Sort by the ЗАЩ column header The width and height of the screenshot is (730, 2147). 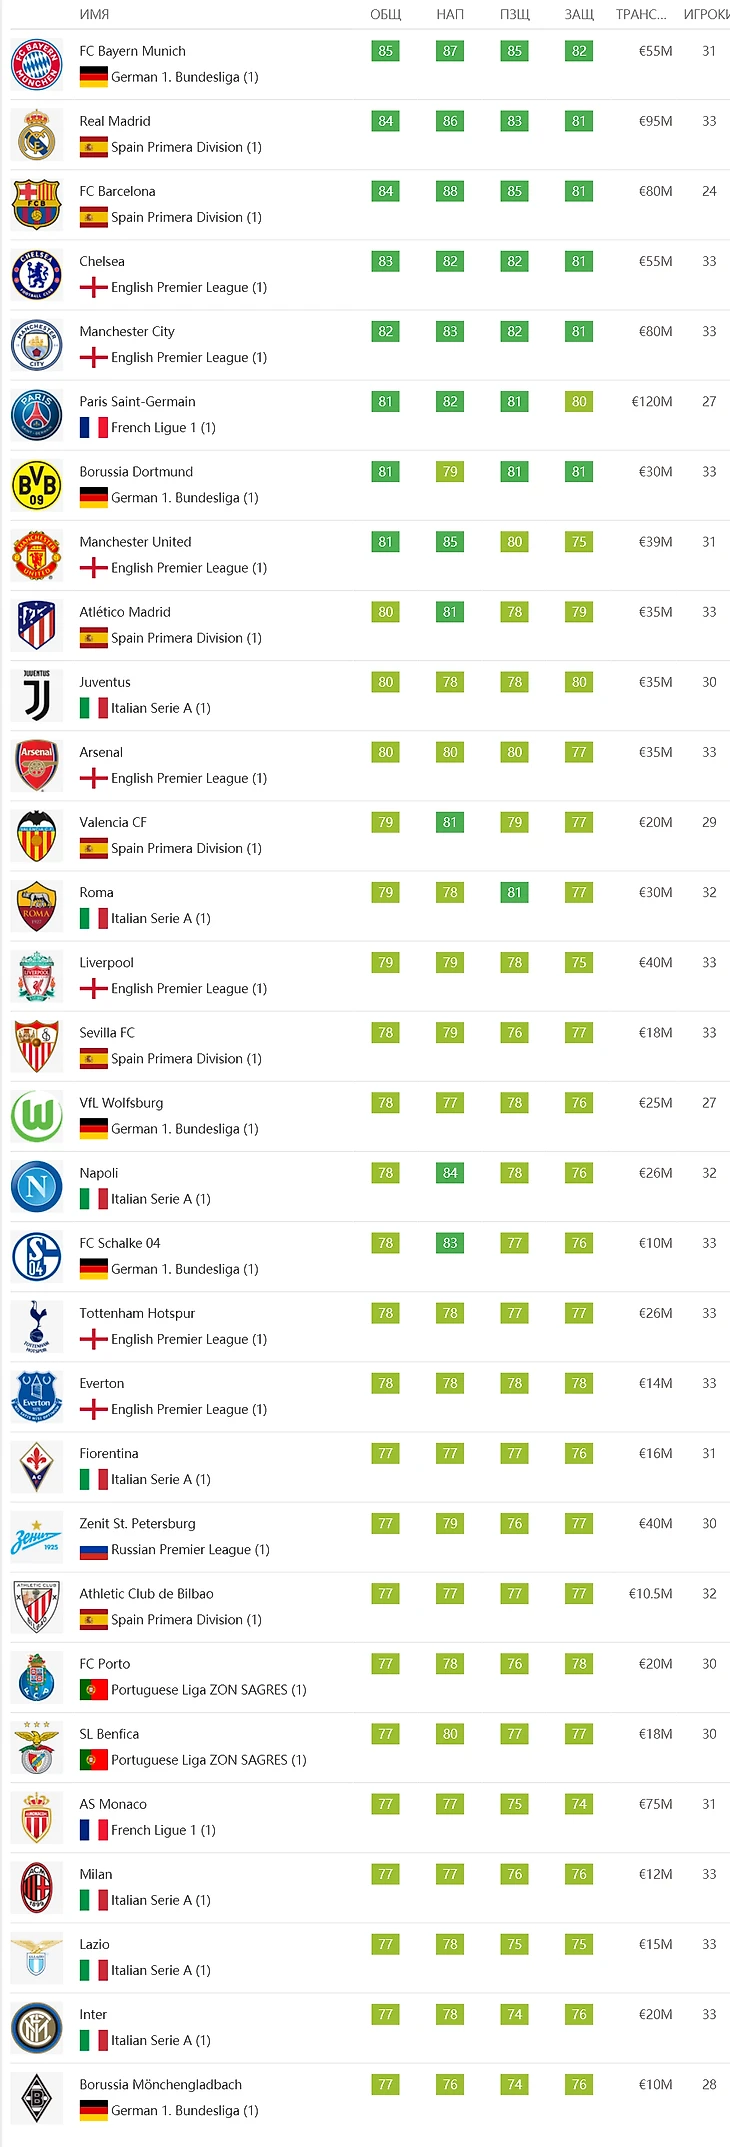click(x=579, y=14)
